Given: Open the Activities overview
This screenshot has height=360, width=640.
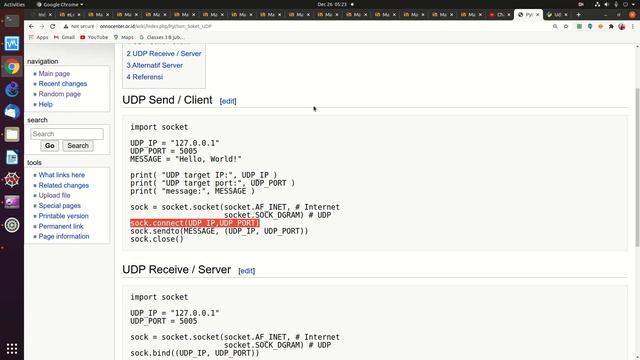Looking at the screenshot, I should coord(14,4).
